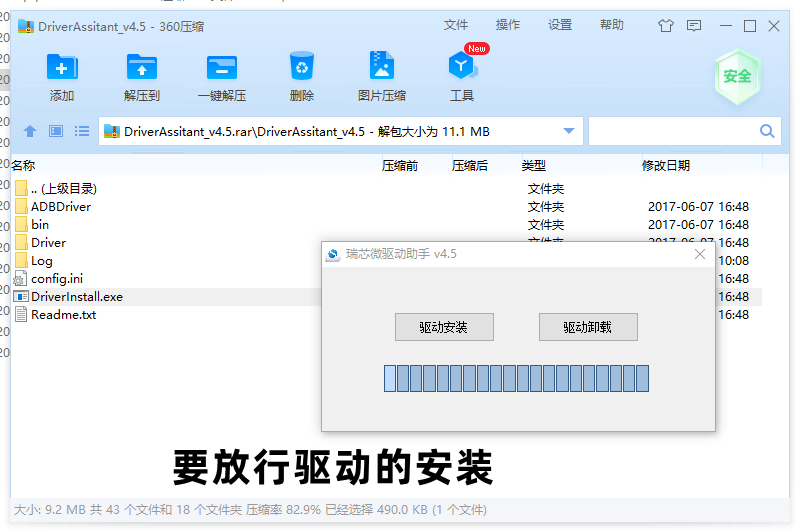
Task: Click the green 安全 security shield badge
Action: click(737, 76)
